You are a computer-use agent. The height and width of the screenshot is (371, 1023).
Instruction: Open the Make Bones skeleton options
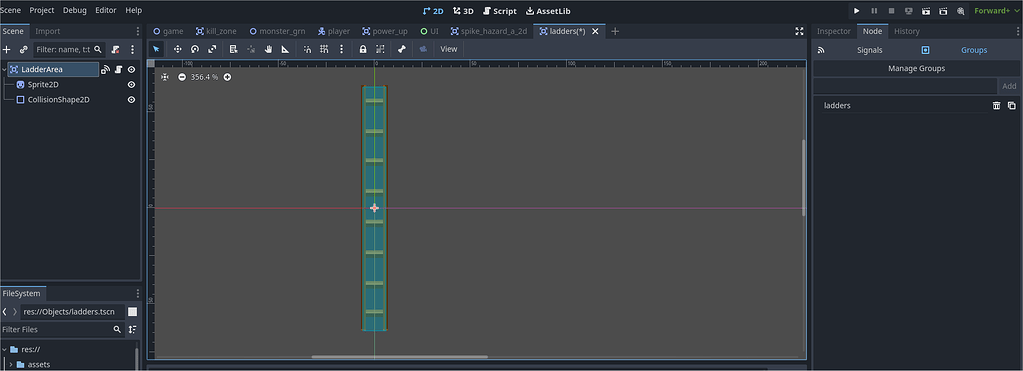coord(402,49)
